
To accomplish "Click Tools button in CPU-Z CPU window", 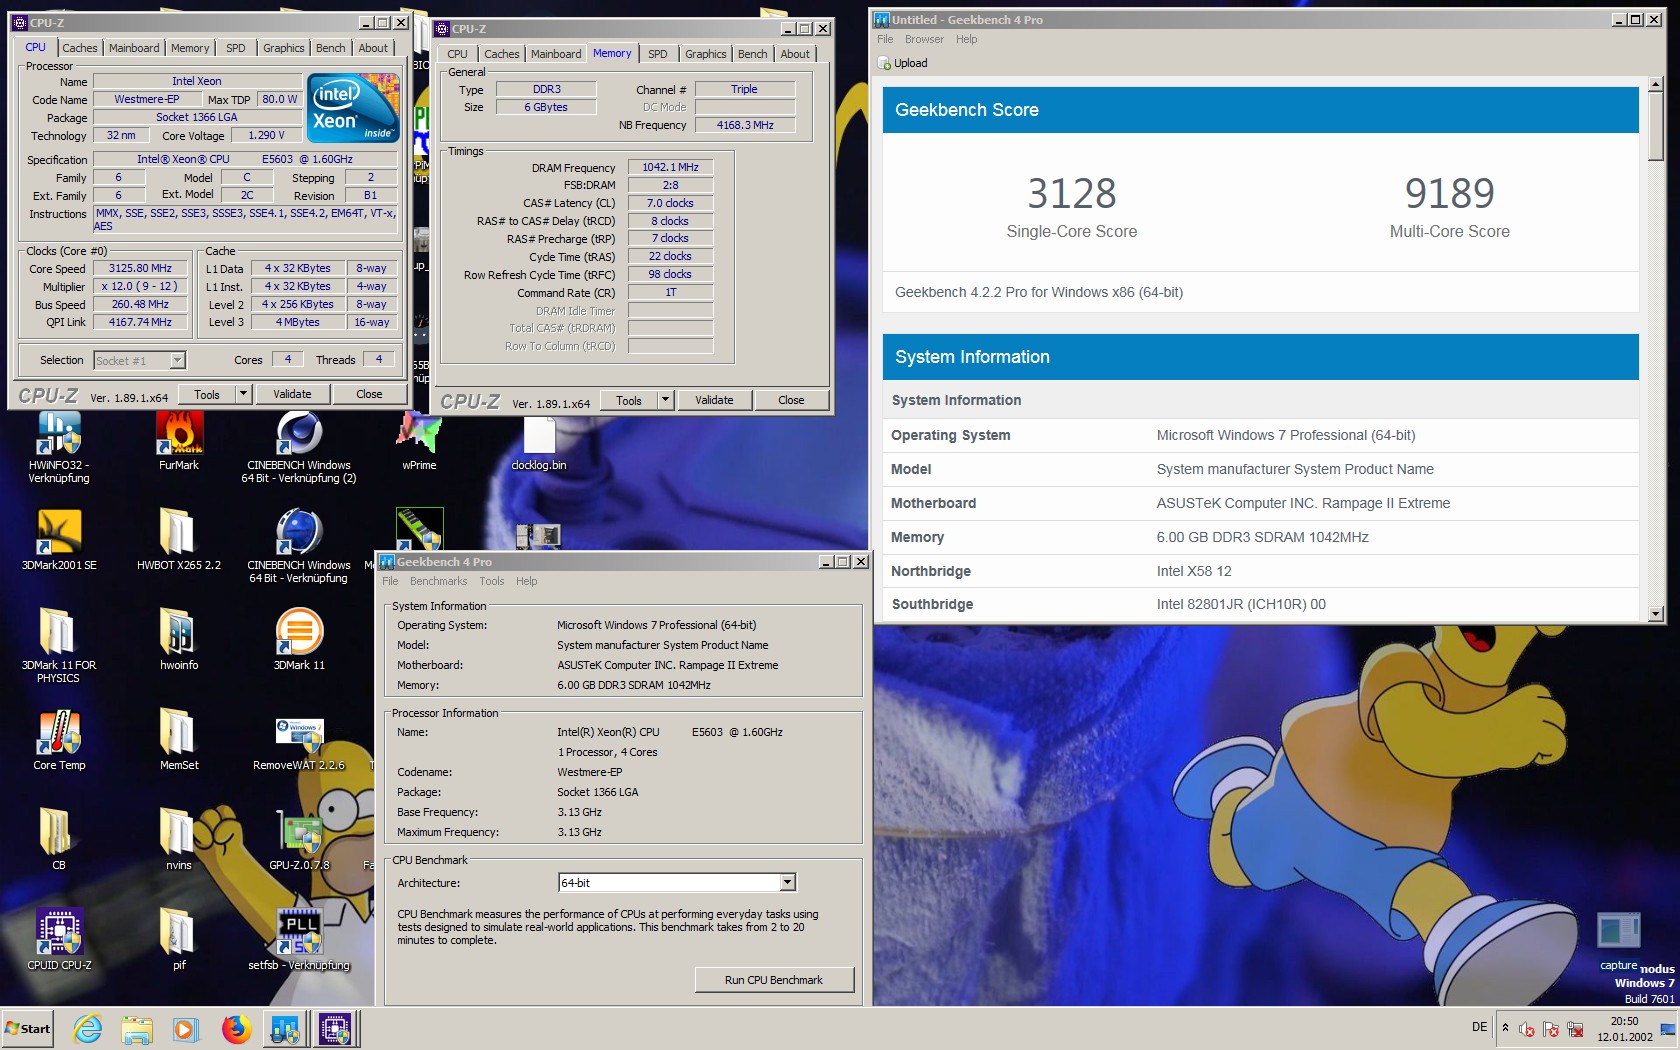I will click(207, 394).
